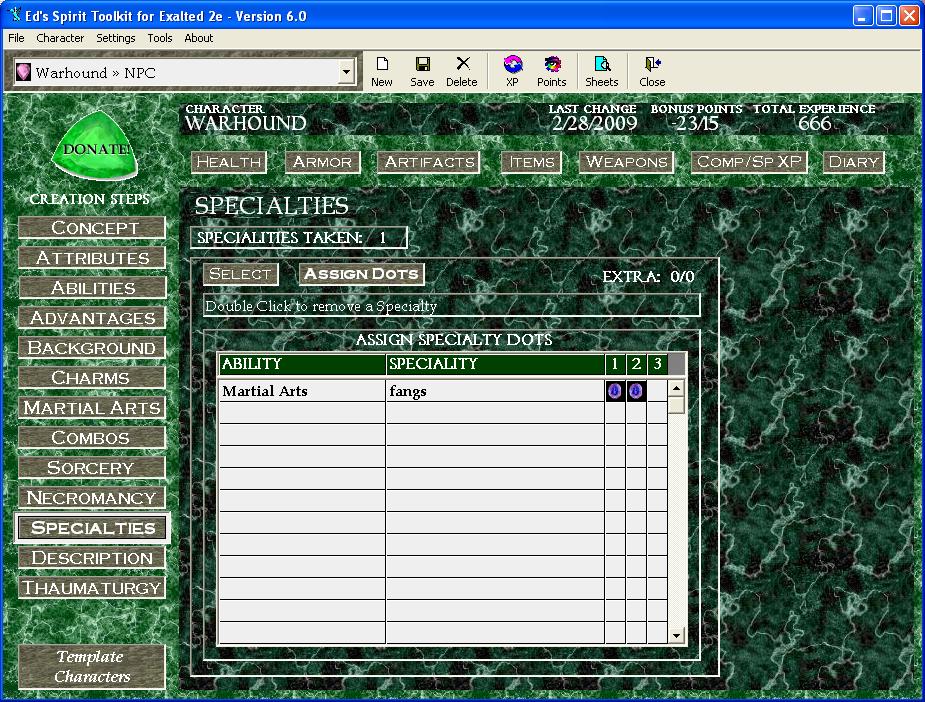
Task: Click the pink gem icon beside Warhound
Action: click(x=23, y=72)
